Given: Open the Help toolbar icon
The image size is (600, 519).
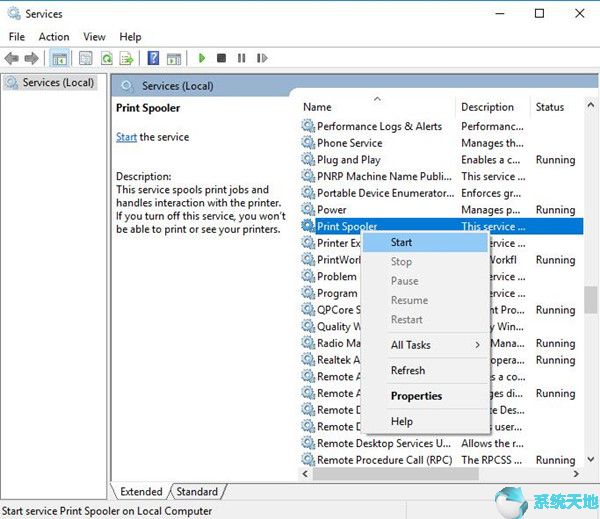Looking at the screenshot, I should (x=153, y=58).
